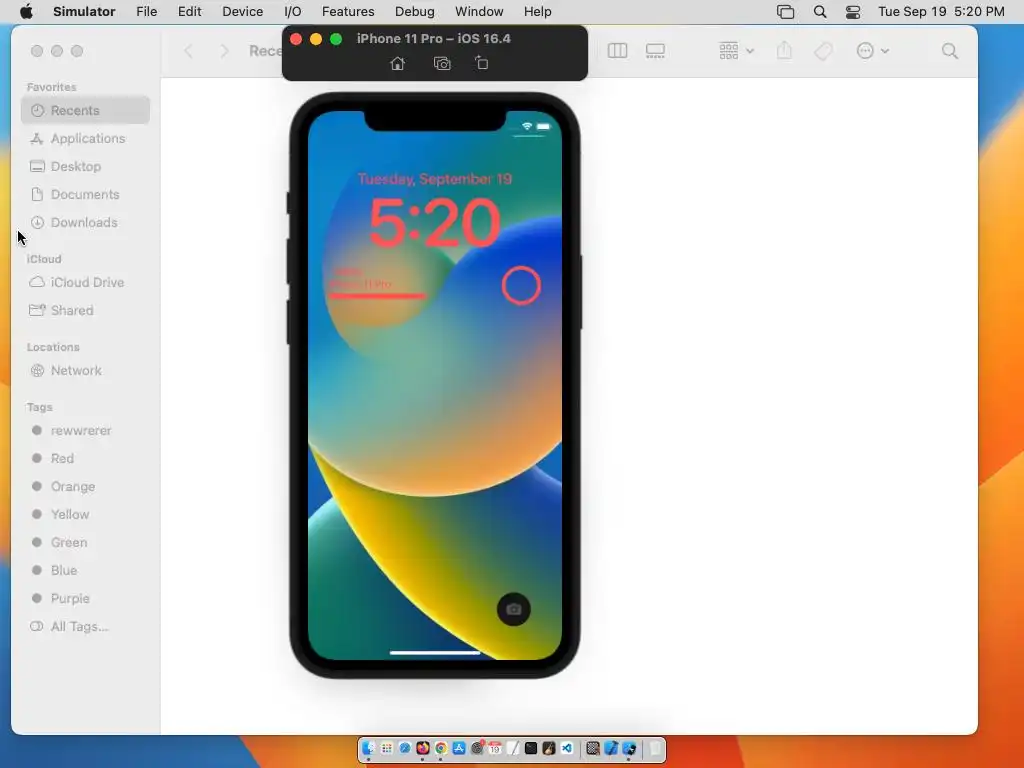
Task: Rotate the device using Simulator rotate icon
Action: (x=481, y=63)
